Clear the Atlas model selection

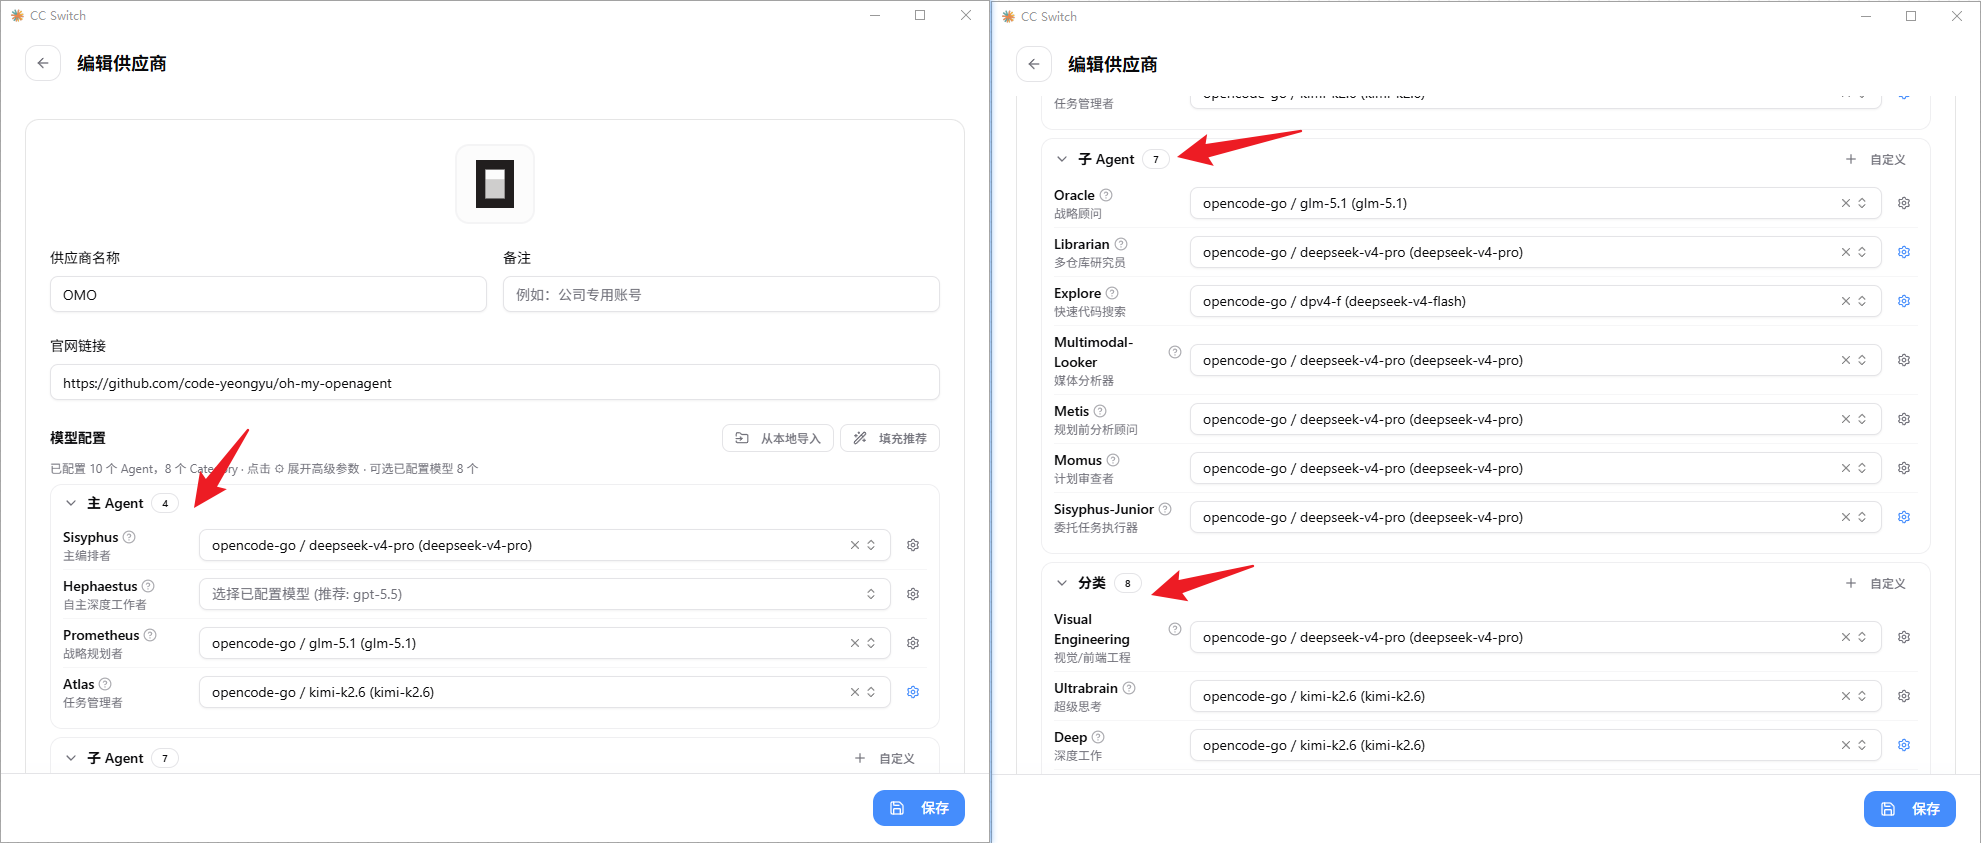point(855,692)
